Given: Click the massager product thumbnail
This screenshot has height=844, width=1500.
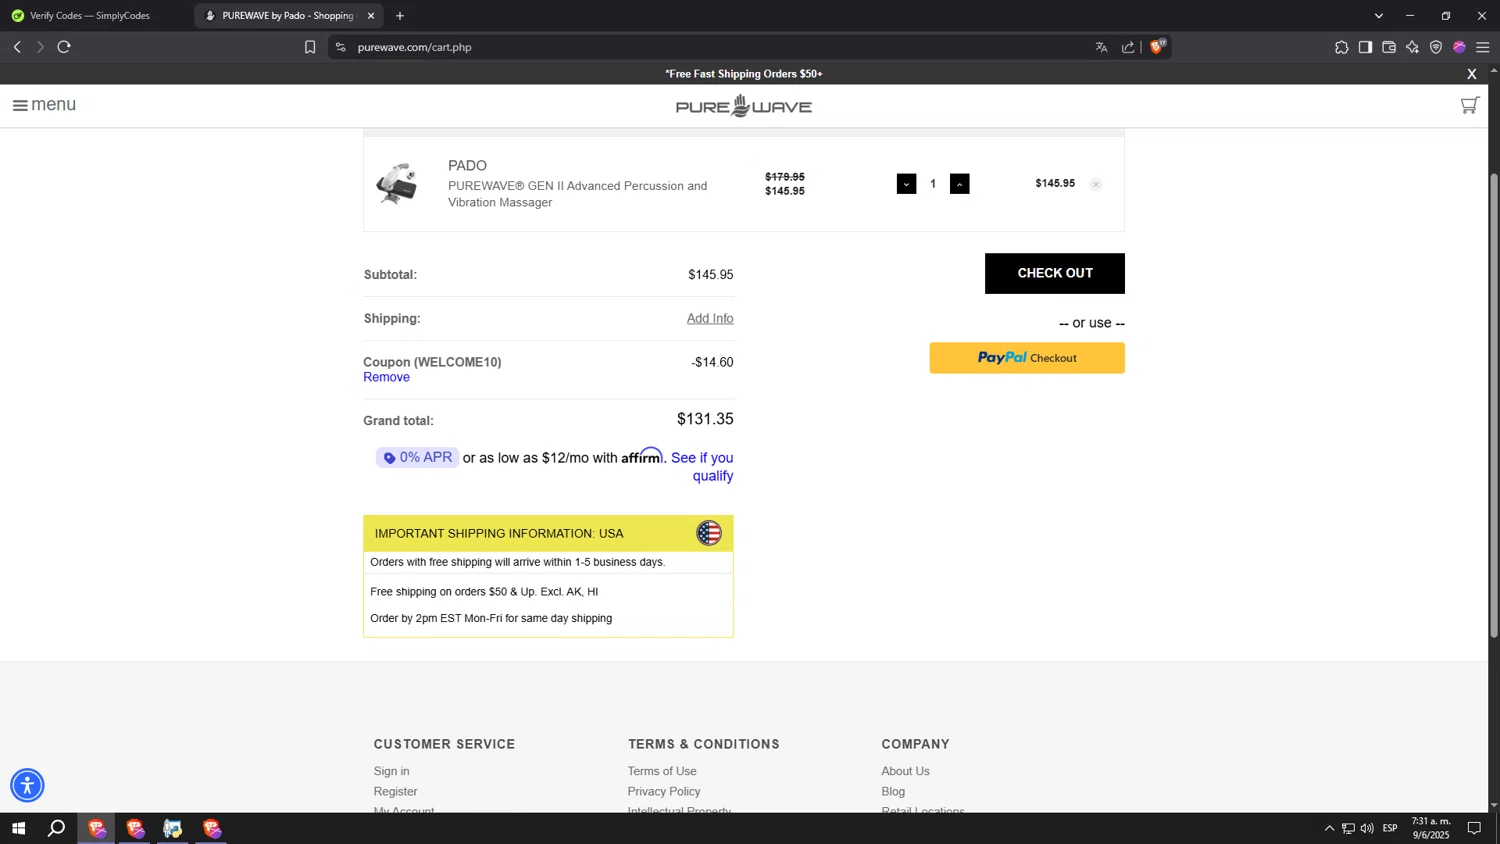Looking at the screenshot, I should click(x=397, y=184).
